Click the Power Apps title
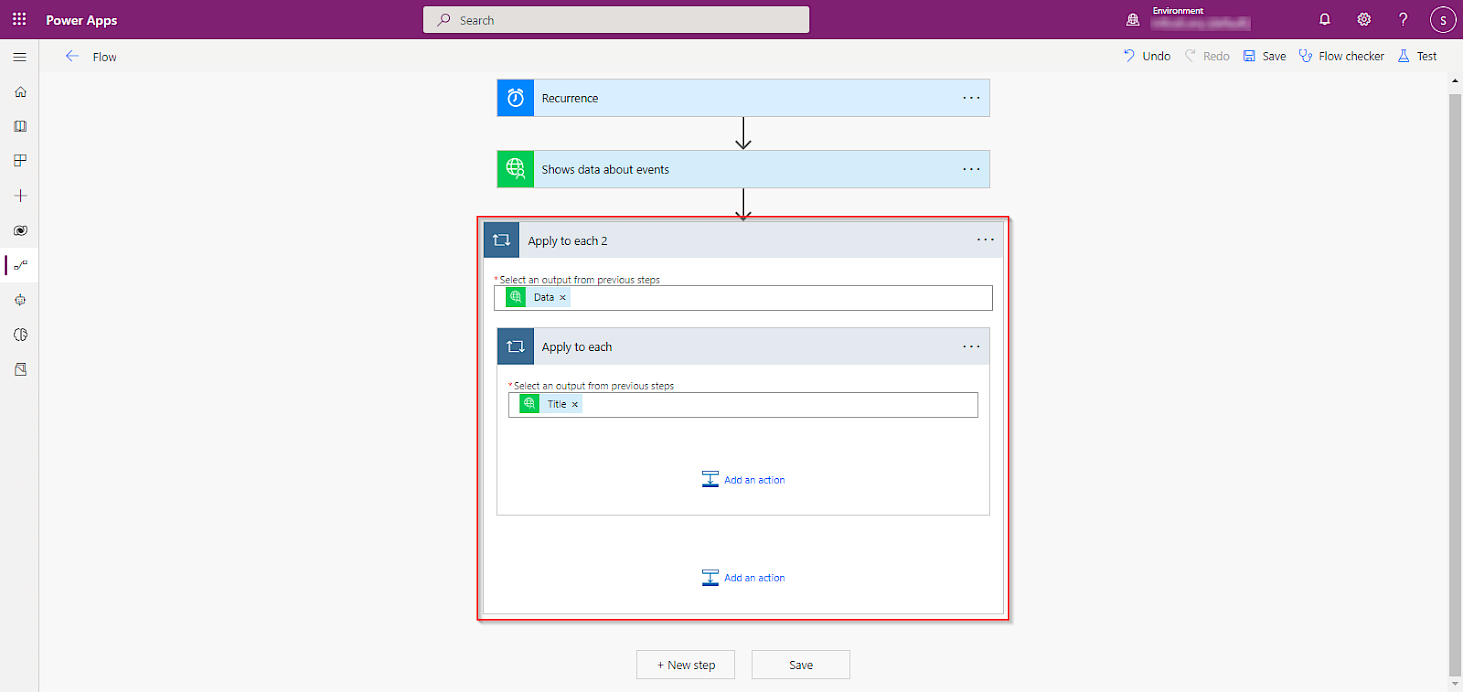 [x=81, y=20]
